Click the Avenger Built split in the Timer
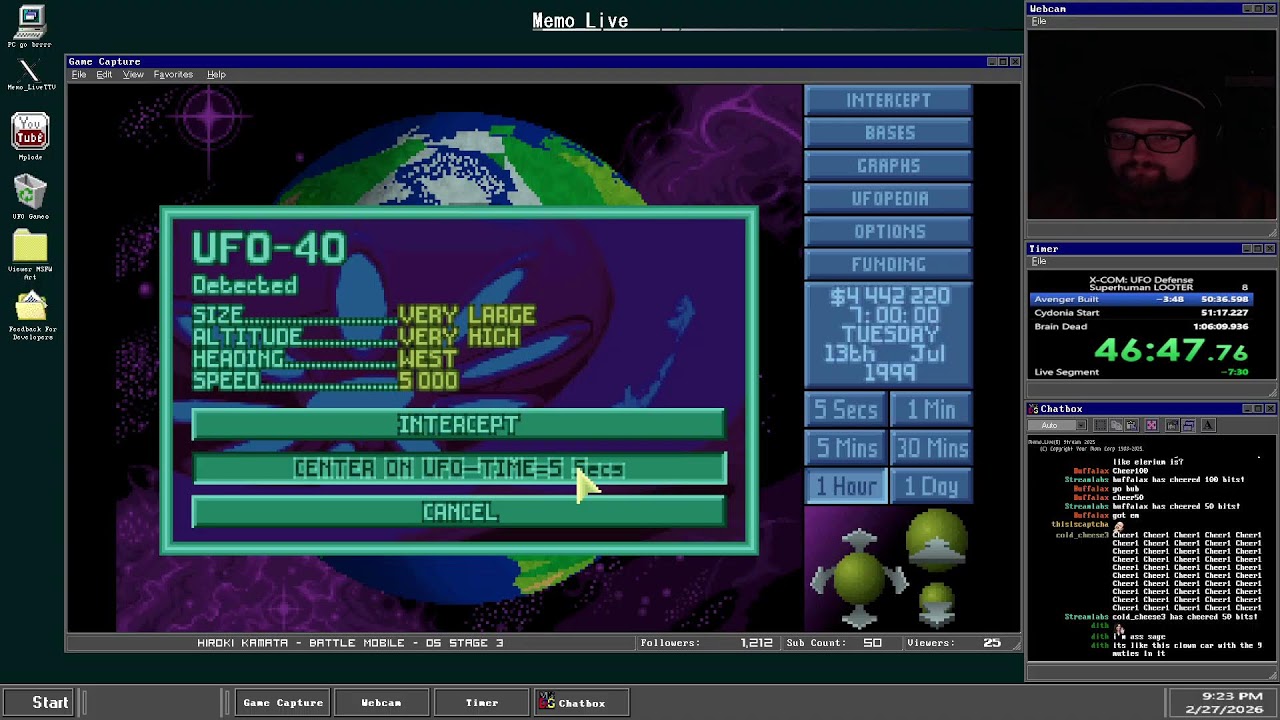This screenshot has height=720, width=1280. [x=1139, y=299]
